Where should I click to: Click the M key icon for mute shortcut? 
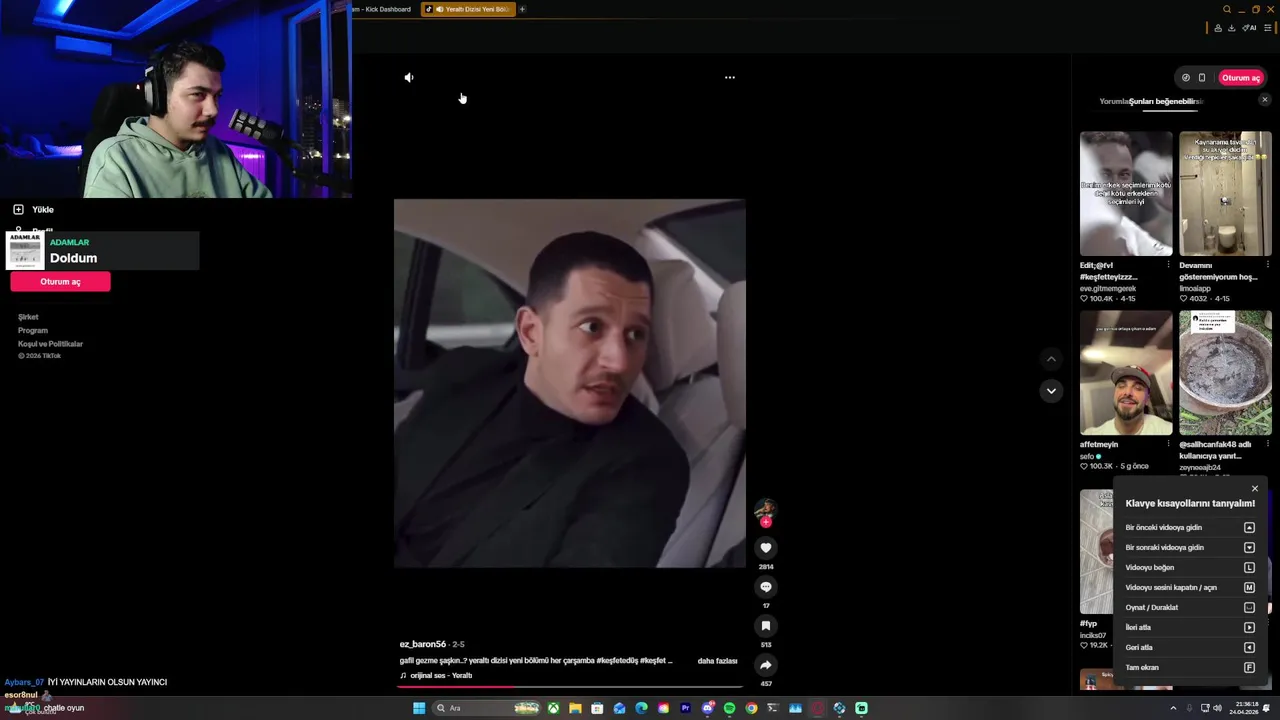(1249, 588)
